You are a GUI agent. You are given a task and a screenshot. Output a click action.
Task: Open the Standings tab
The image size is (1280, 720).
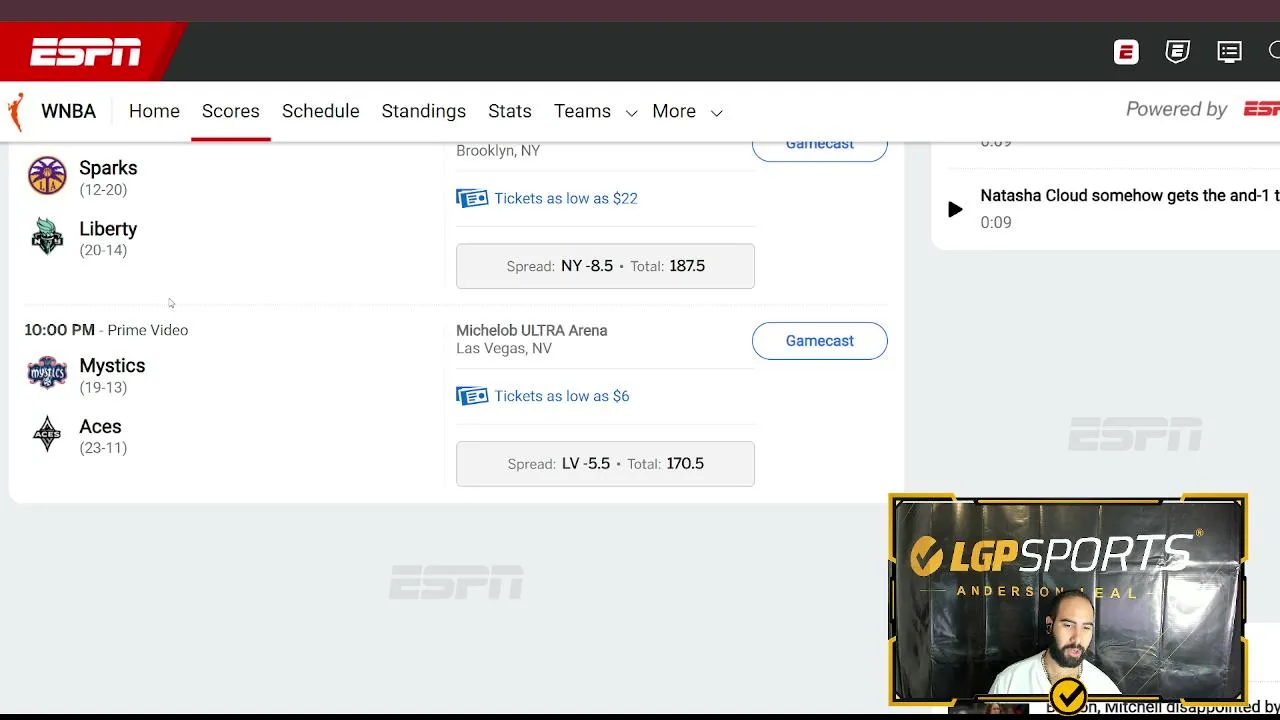[424, 111]
